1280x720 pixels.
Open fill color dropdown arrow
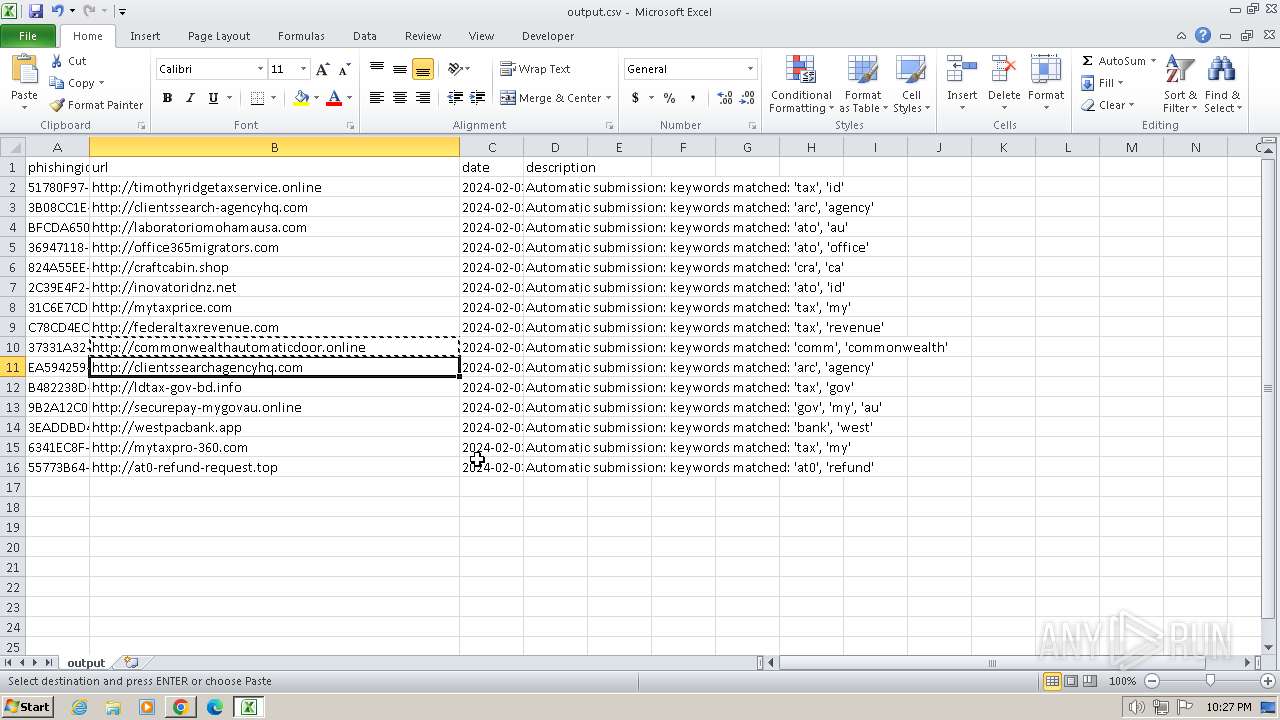pos(316,98)
